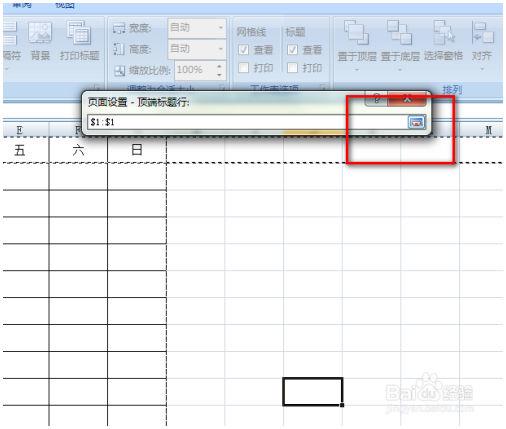Click Bring to Front (置于顶层) icon

pyautogui.click(x=356, y=32)
